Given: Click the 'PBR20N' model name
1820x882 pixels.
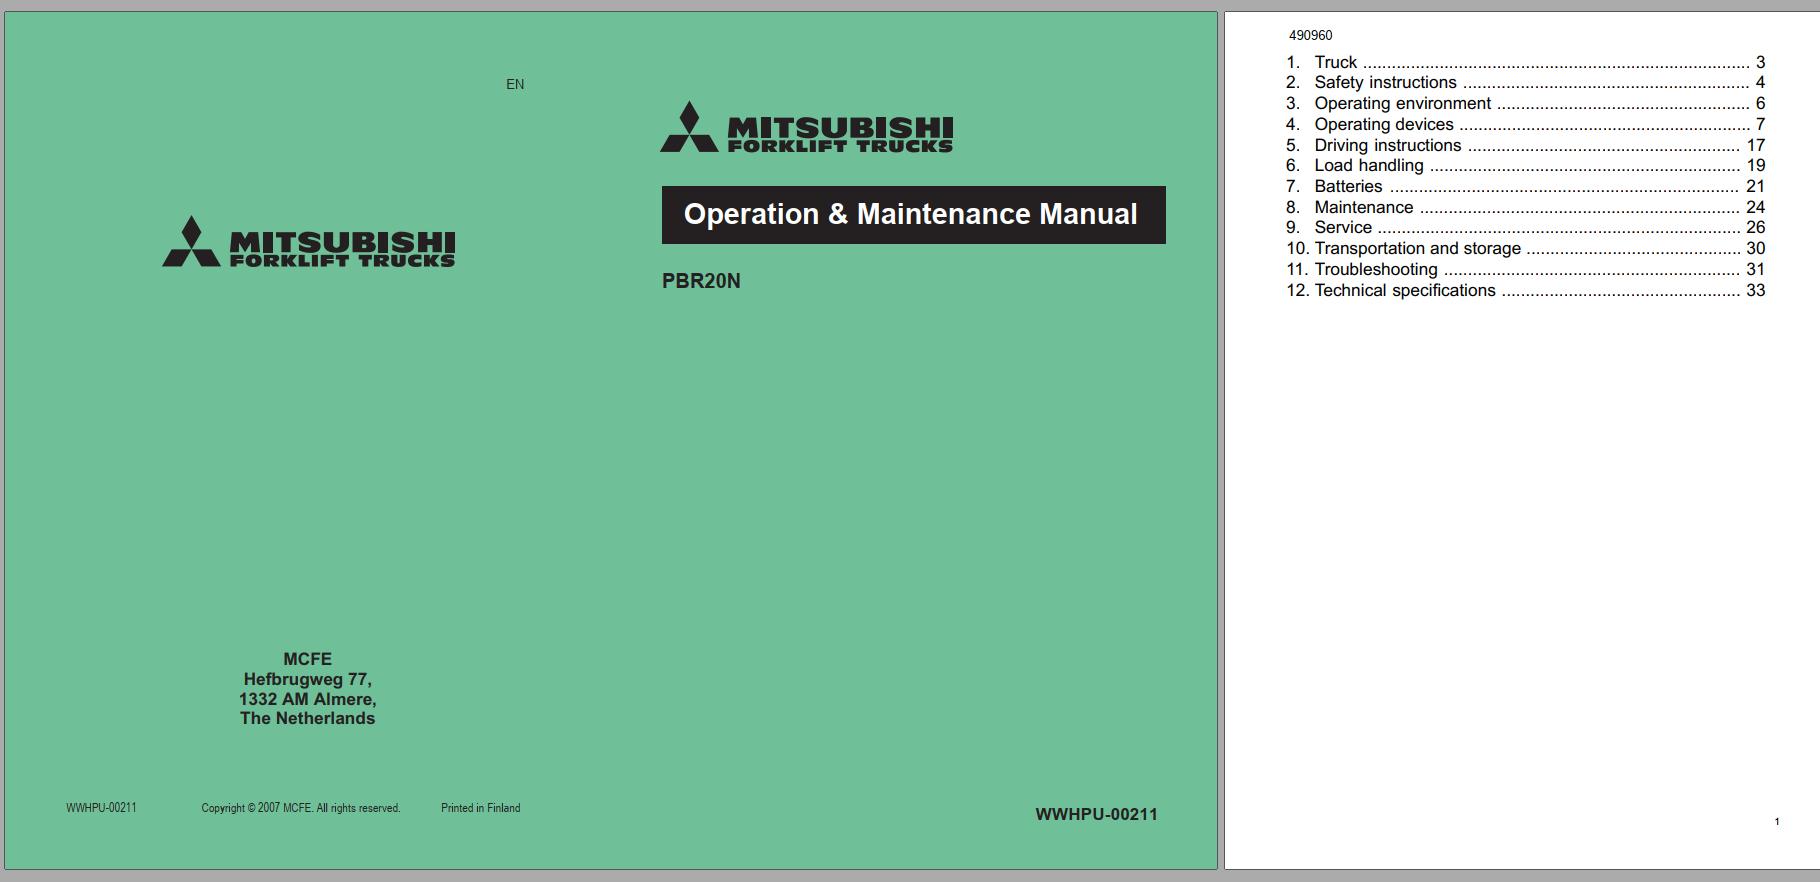Looking at the screenshot, I should pyautogui.click(x=701, y=281).
